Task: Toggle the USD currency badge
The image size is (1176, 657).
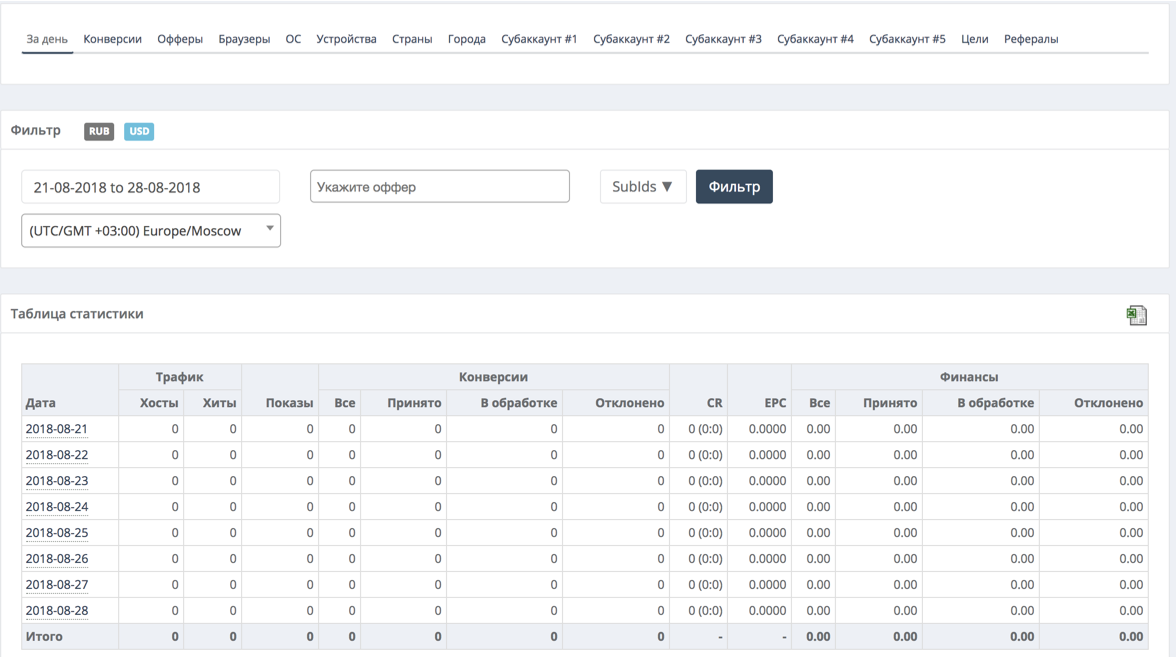Action: coord(139,131)
